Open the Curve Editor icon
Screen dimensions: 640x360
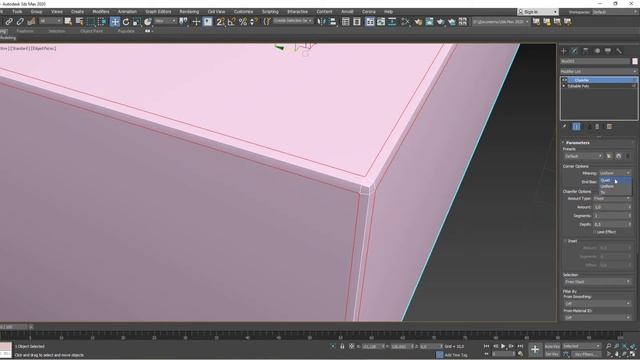tap(381, 22)
